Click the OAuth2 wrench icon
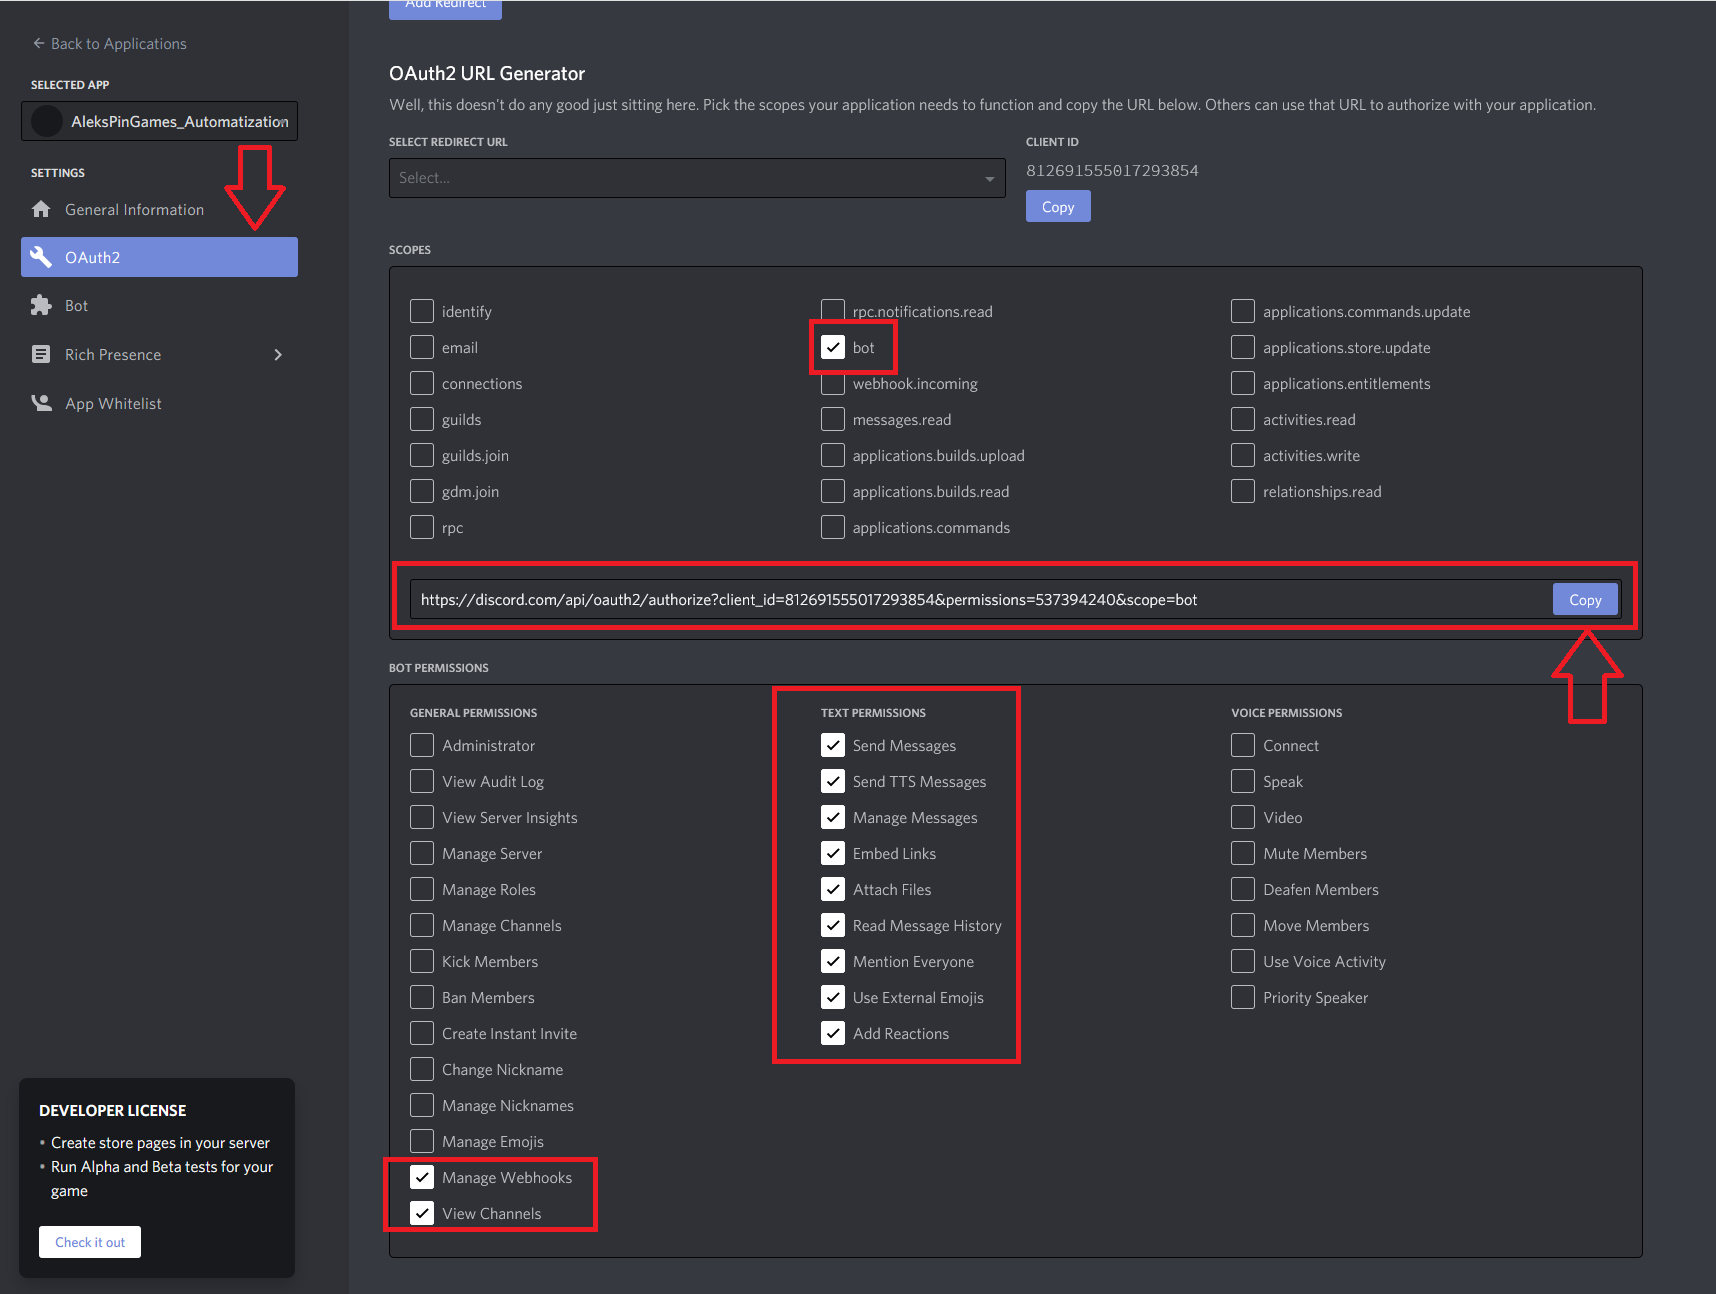The image size is (1716, 1294). 41,257
